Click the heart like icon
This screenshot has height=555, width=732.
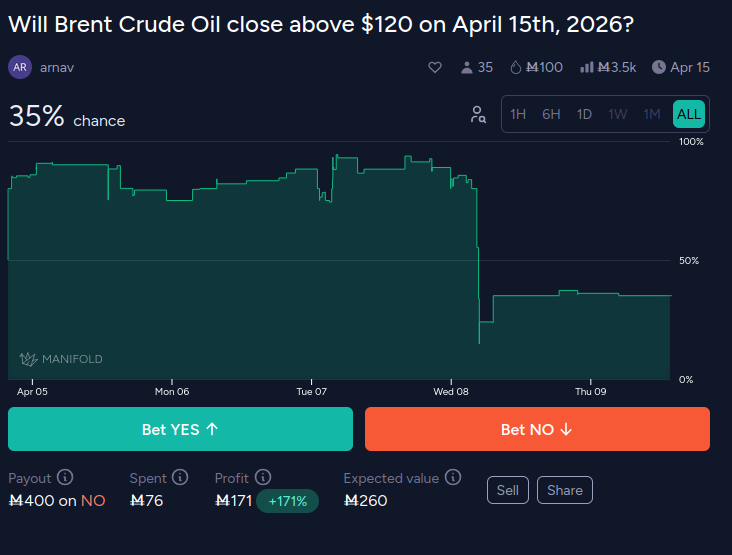[x=435, y=67]
